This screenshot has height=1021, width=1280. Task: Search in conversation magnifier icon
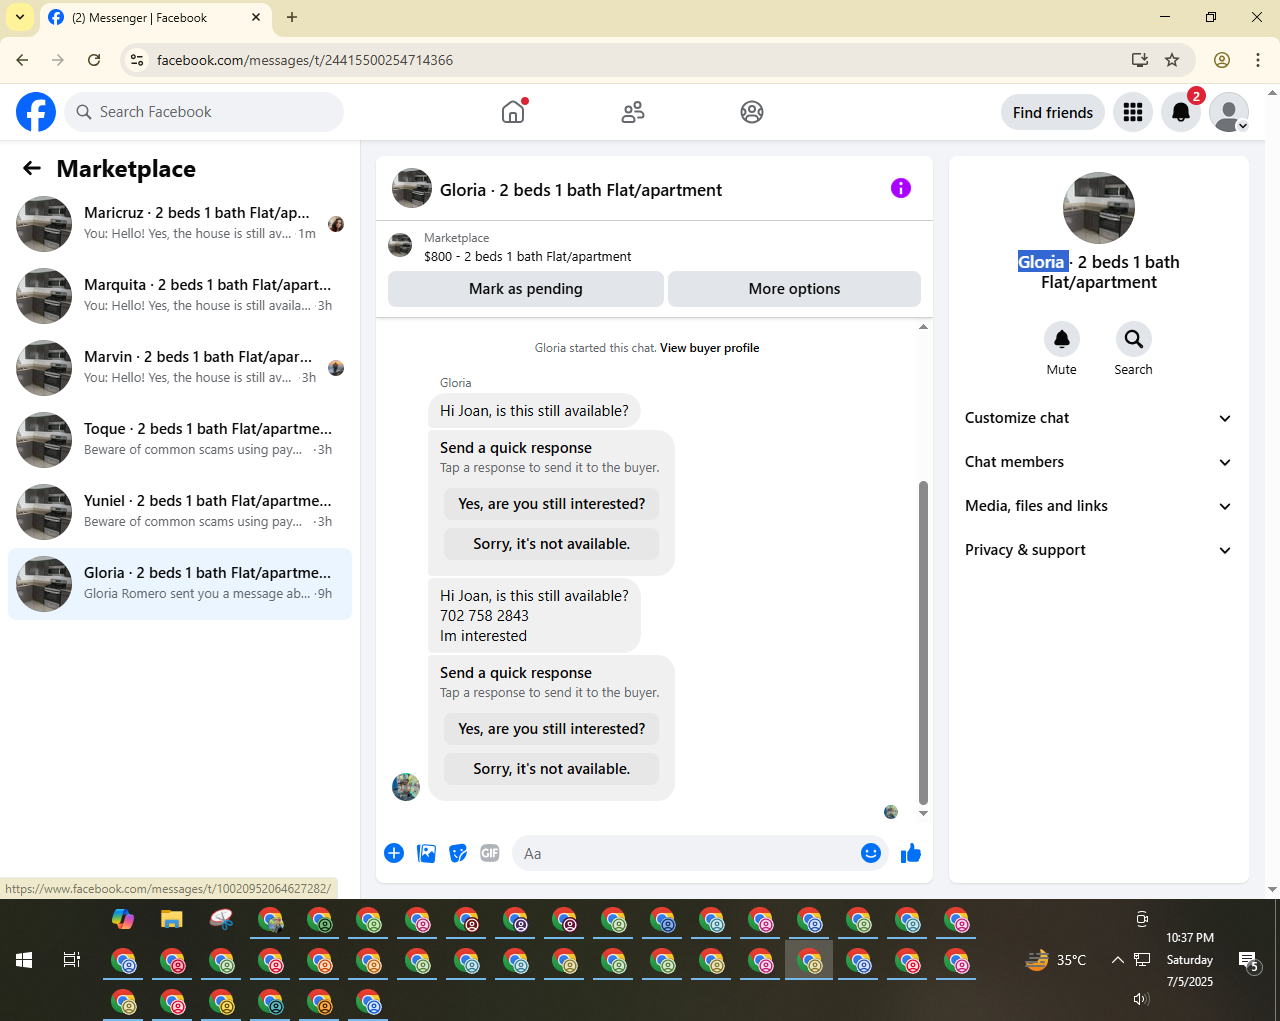pos(1133,339)
